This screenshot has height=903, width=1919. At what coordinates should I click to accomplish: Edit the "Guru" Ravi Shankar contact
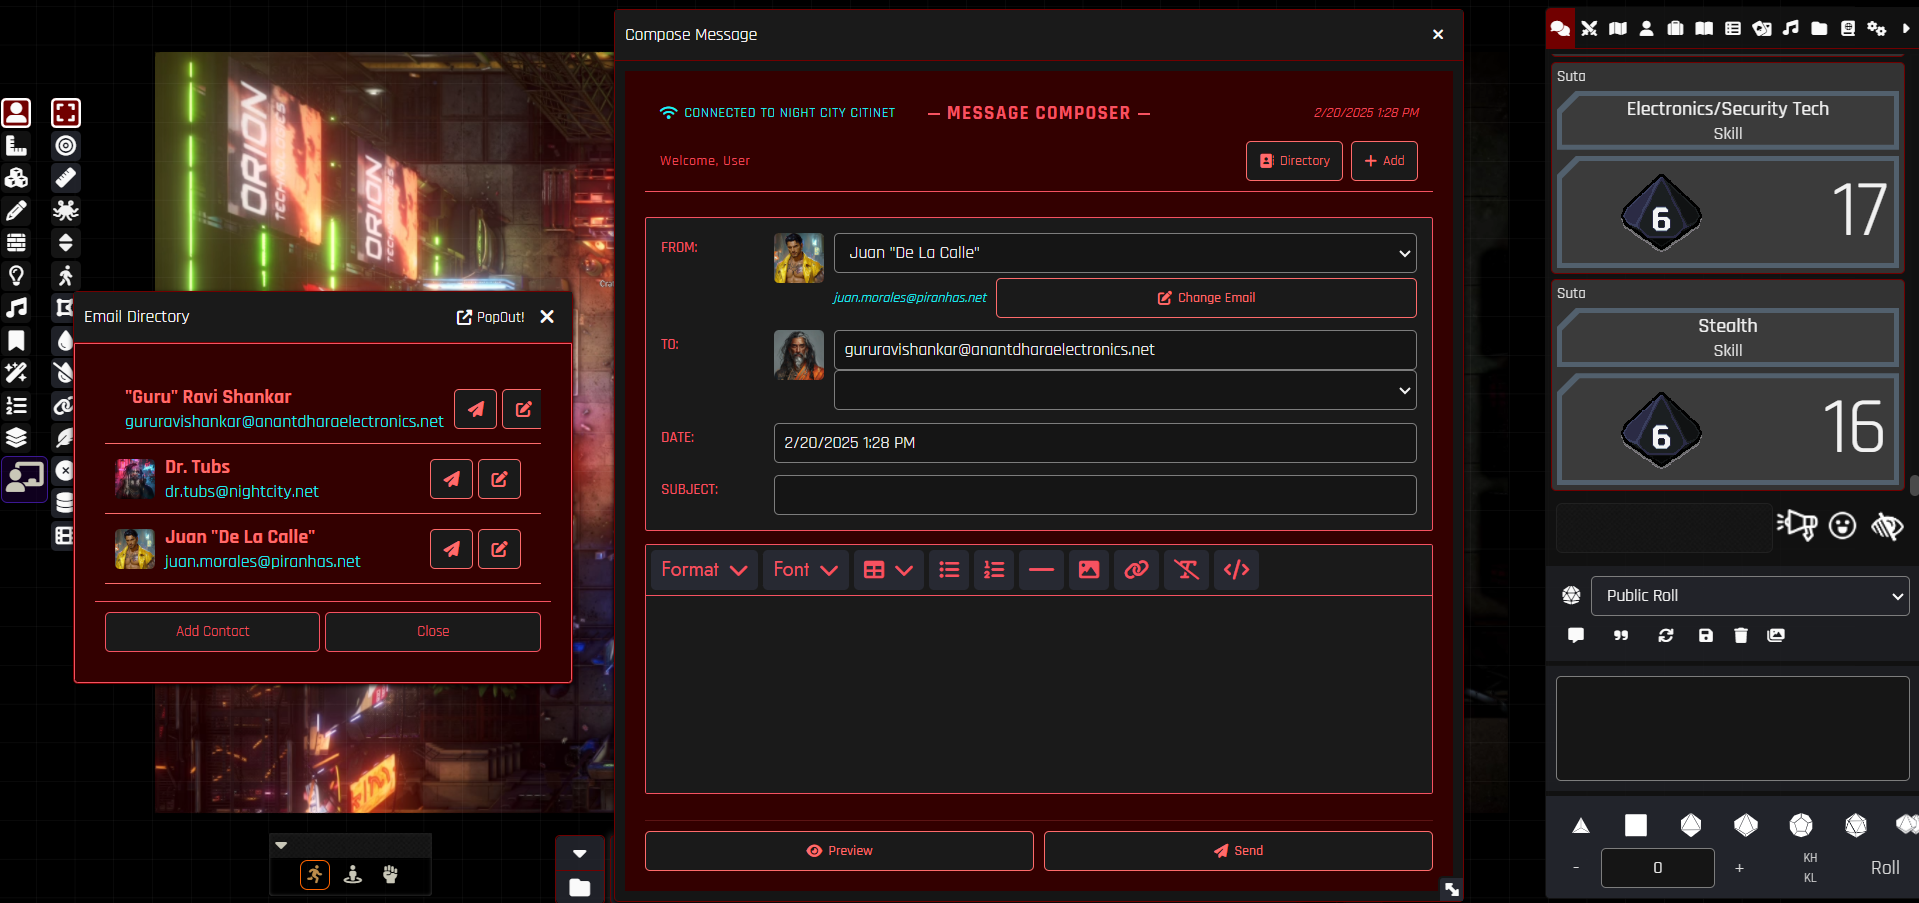click(x=522, y=409)
